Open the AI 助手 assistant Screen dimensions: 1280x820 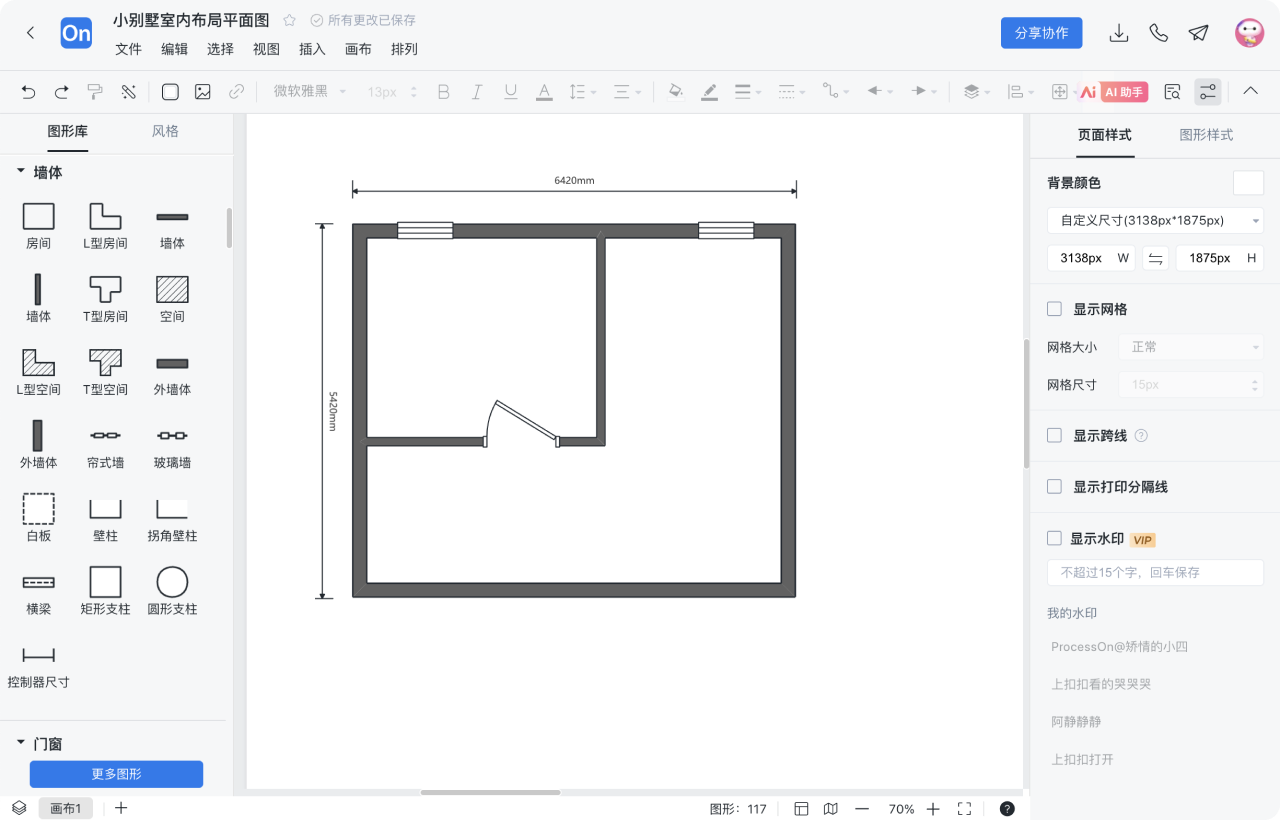[x=1113, y=92]
